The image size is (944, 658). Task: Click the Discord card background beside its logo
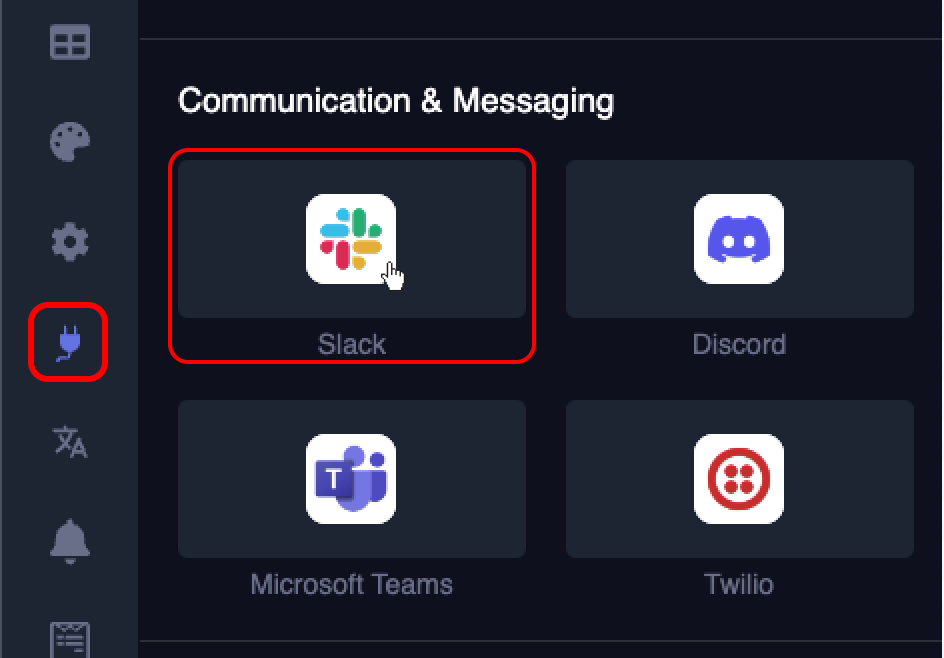point(629,239)
